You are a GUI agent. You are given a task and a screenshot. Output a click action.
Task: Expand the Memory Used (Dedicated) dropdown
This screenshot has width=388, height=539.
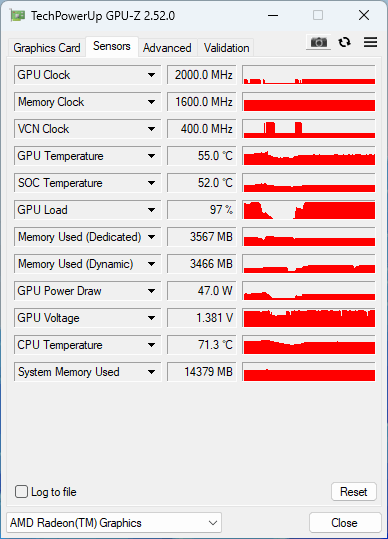[x=151, y=237]
